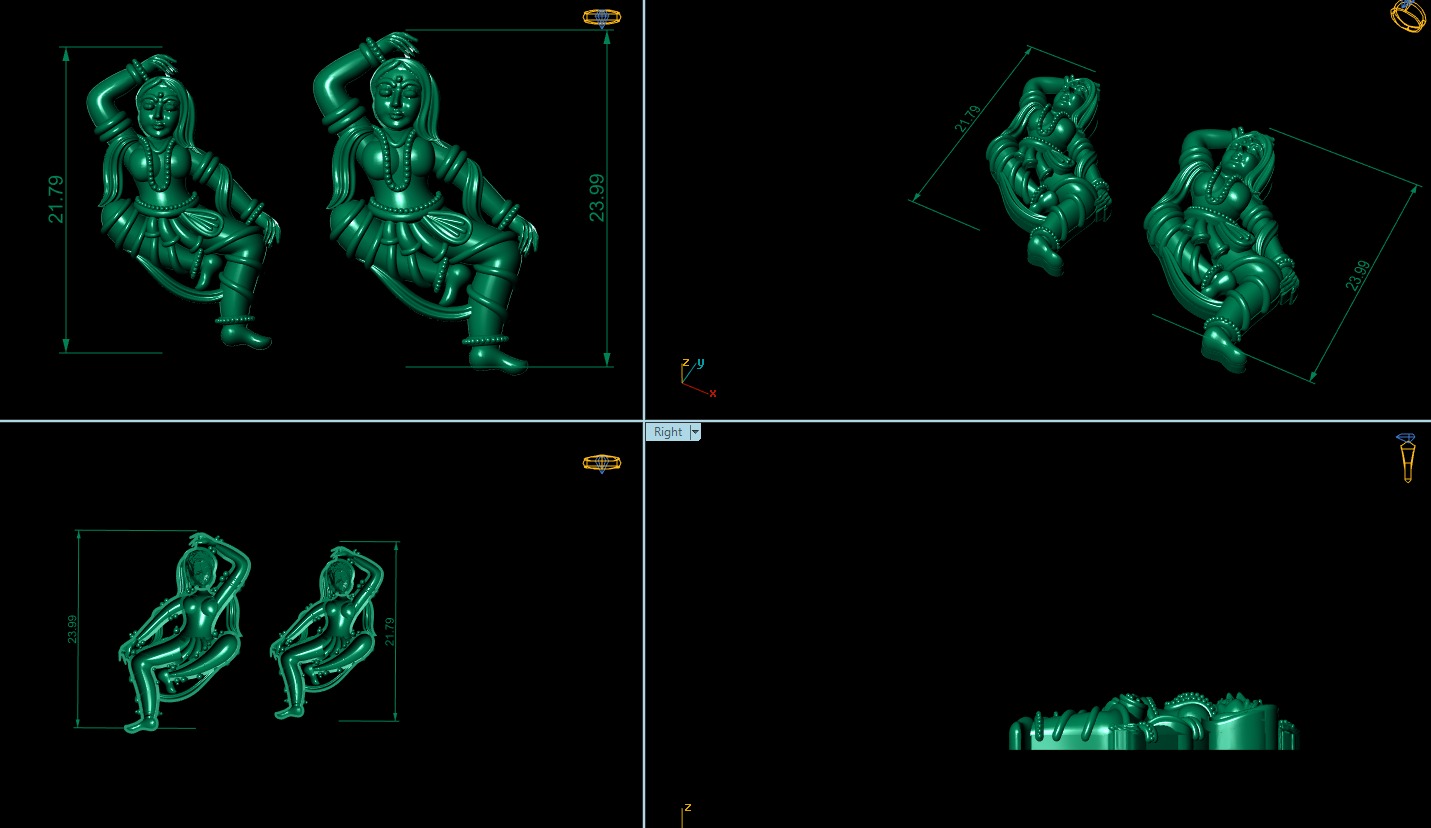Click the perspective ring icon in the top-right viewport
The image size is (1431, 828).
coord(1408,16)
